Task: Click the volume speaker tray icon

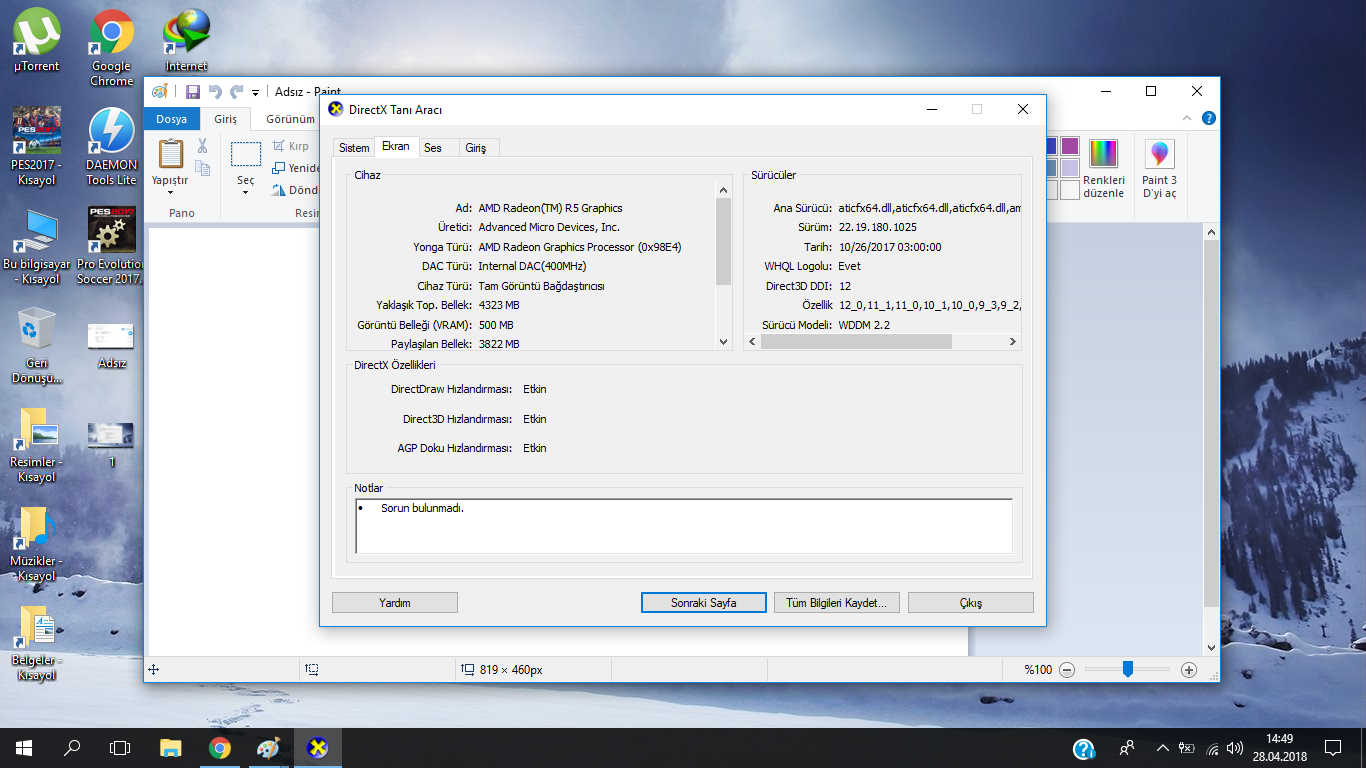Action: (1235, 748)
